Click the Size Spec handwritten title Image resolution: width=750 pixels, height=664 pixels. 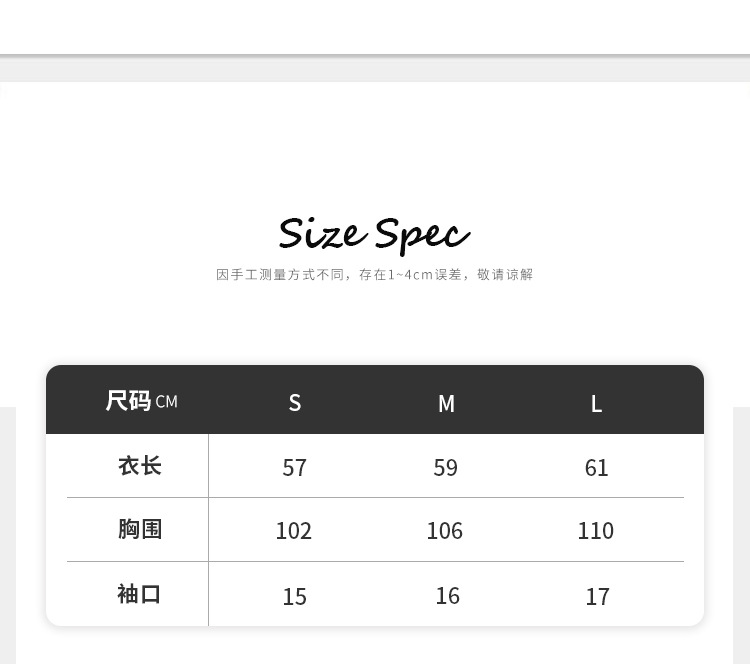coord(374,234)
